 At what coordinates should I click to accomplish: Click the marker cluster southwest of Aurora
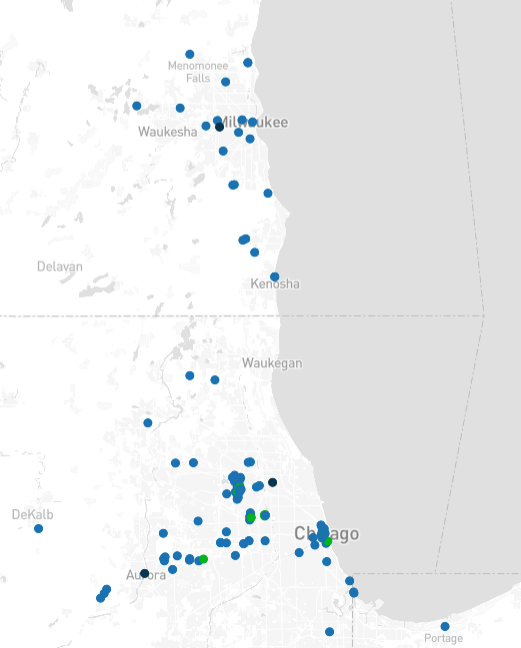pyautogui.click(x=103, y=594)
